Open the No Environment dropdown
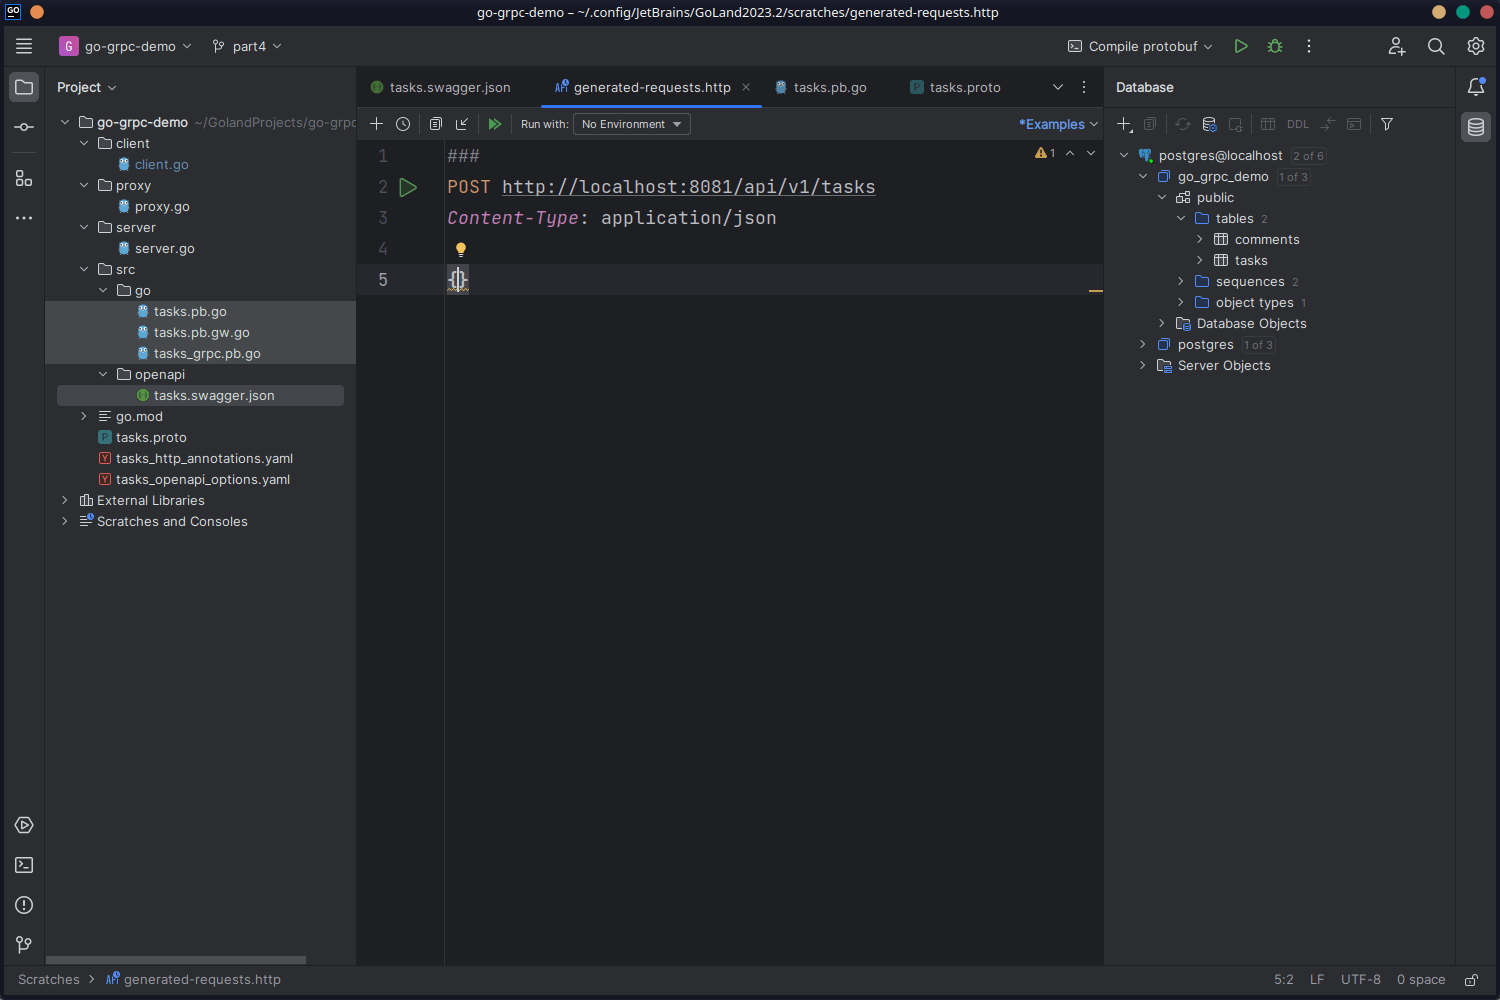Image resolution: width=1500 pixels, height=1000 pixels. [x=631, y=124]
